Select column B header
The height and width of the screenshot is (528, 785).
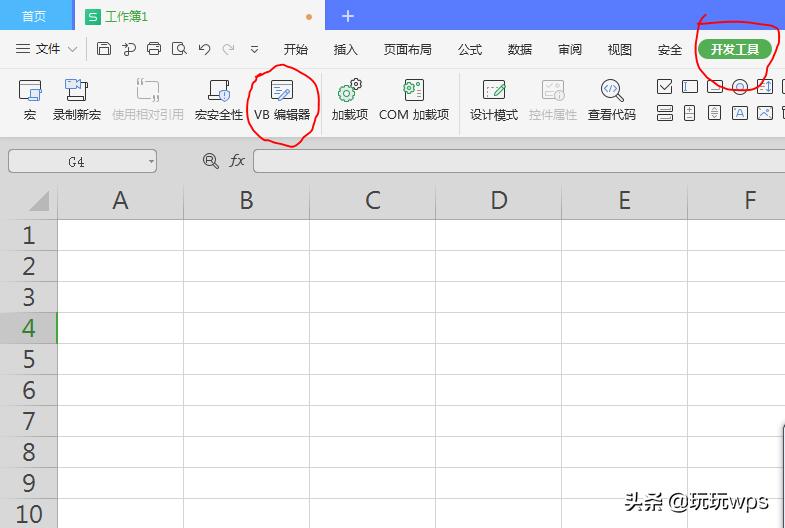(246, 201)
